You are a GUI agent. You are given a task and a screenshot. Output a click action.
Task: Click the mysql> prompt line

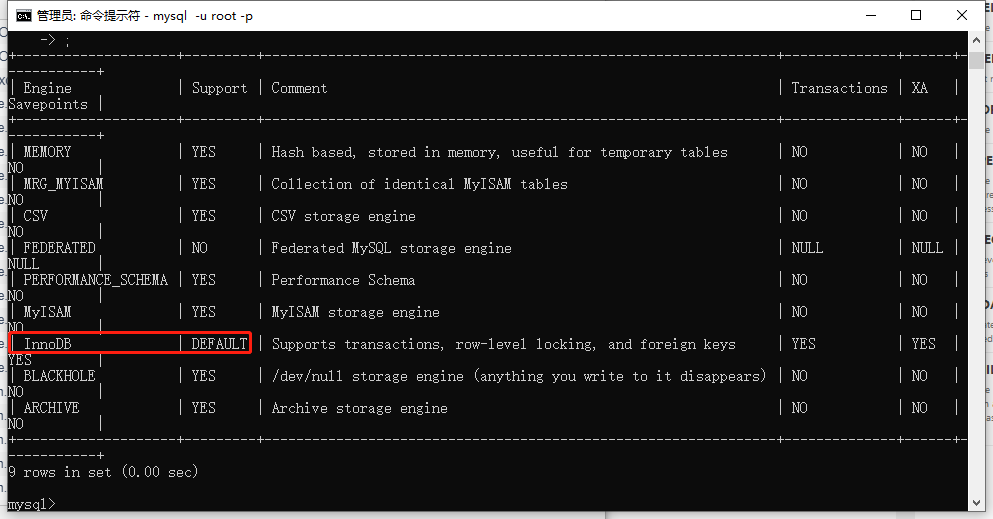click(x=31, y=504)
